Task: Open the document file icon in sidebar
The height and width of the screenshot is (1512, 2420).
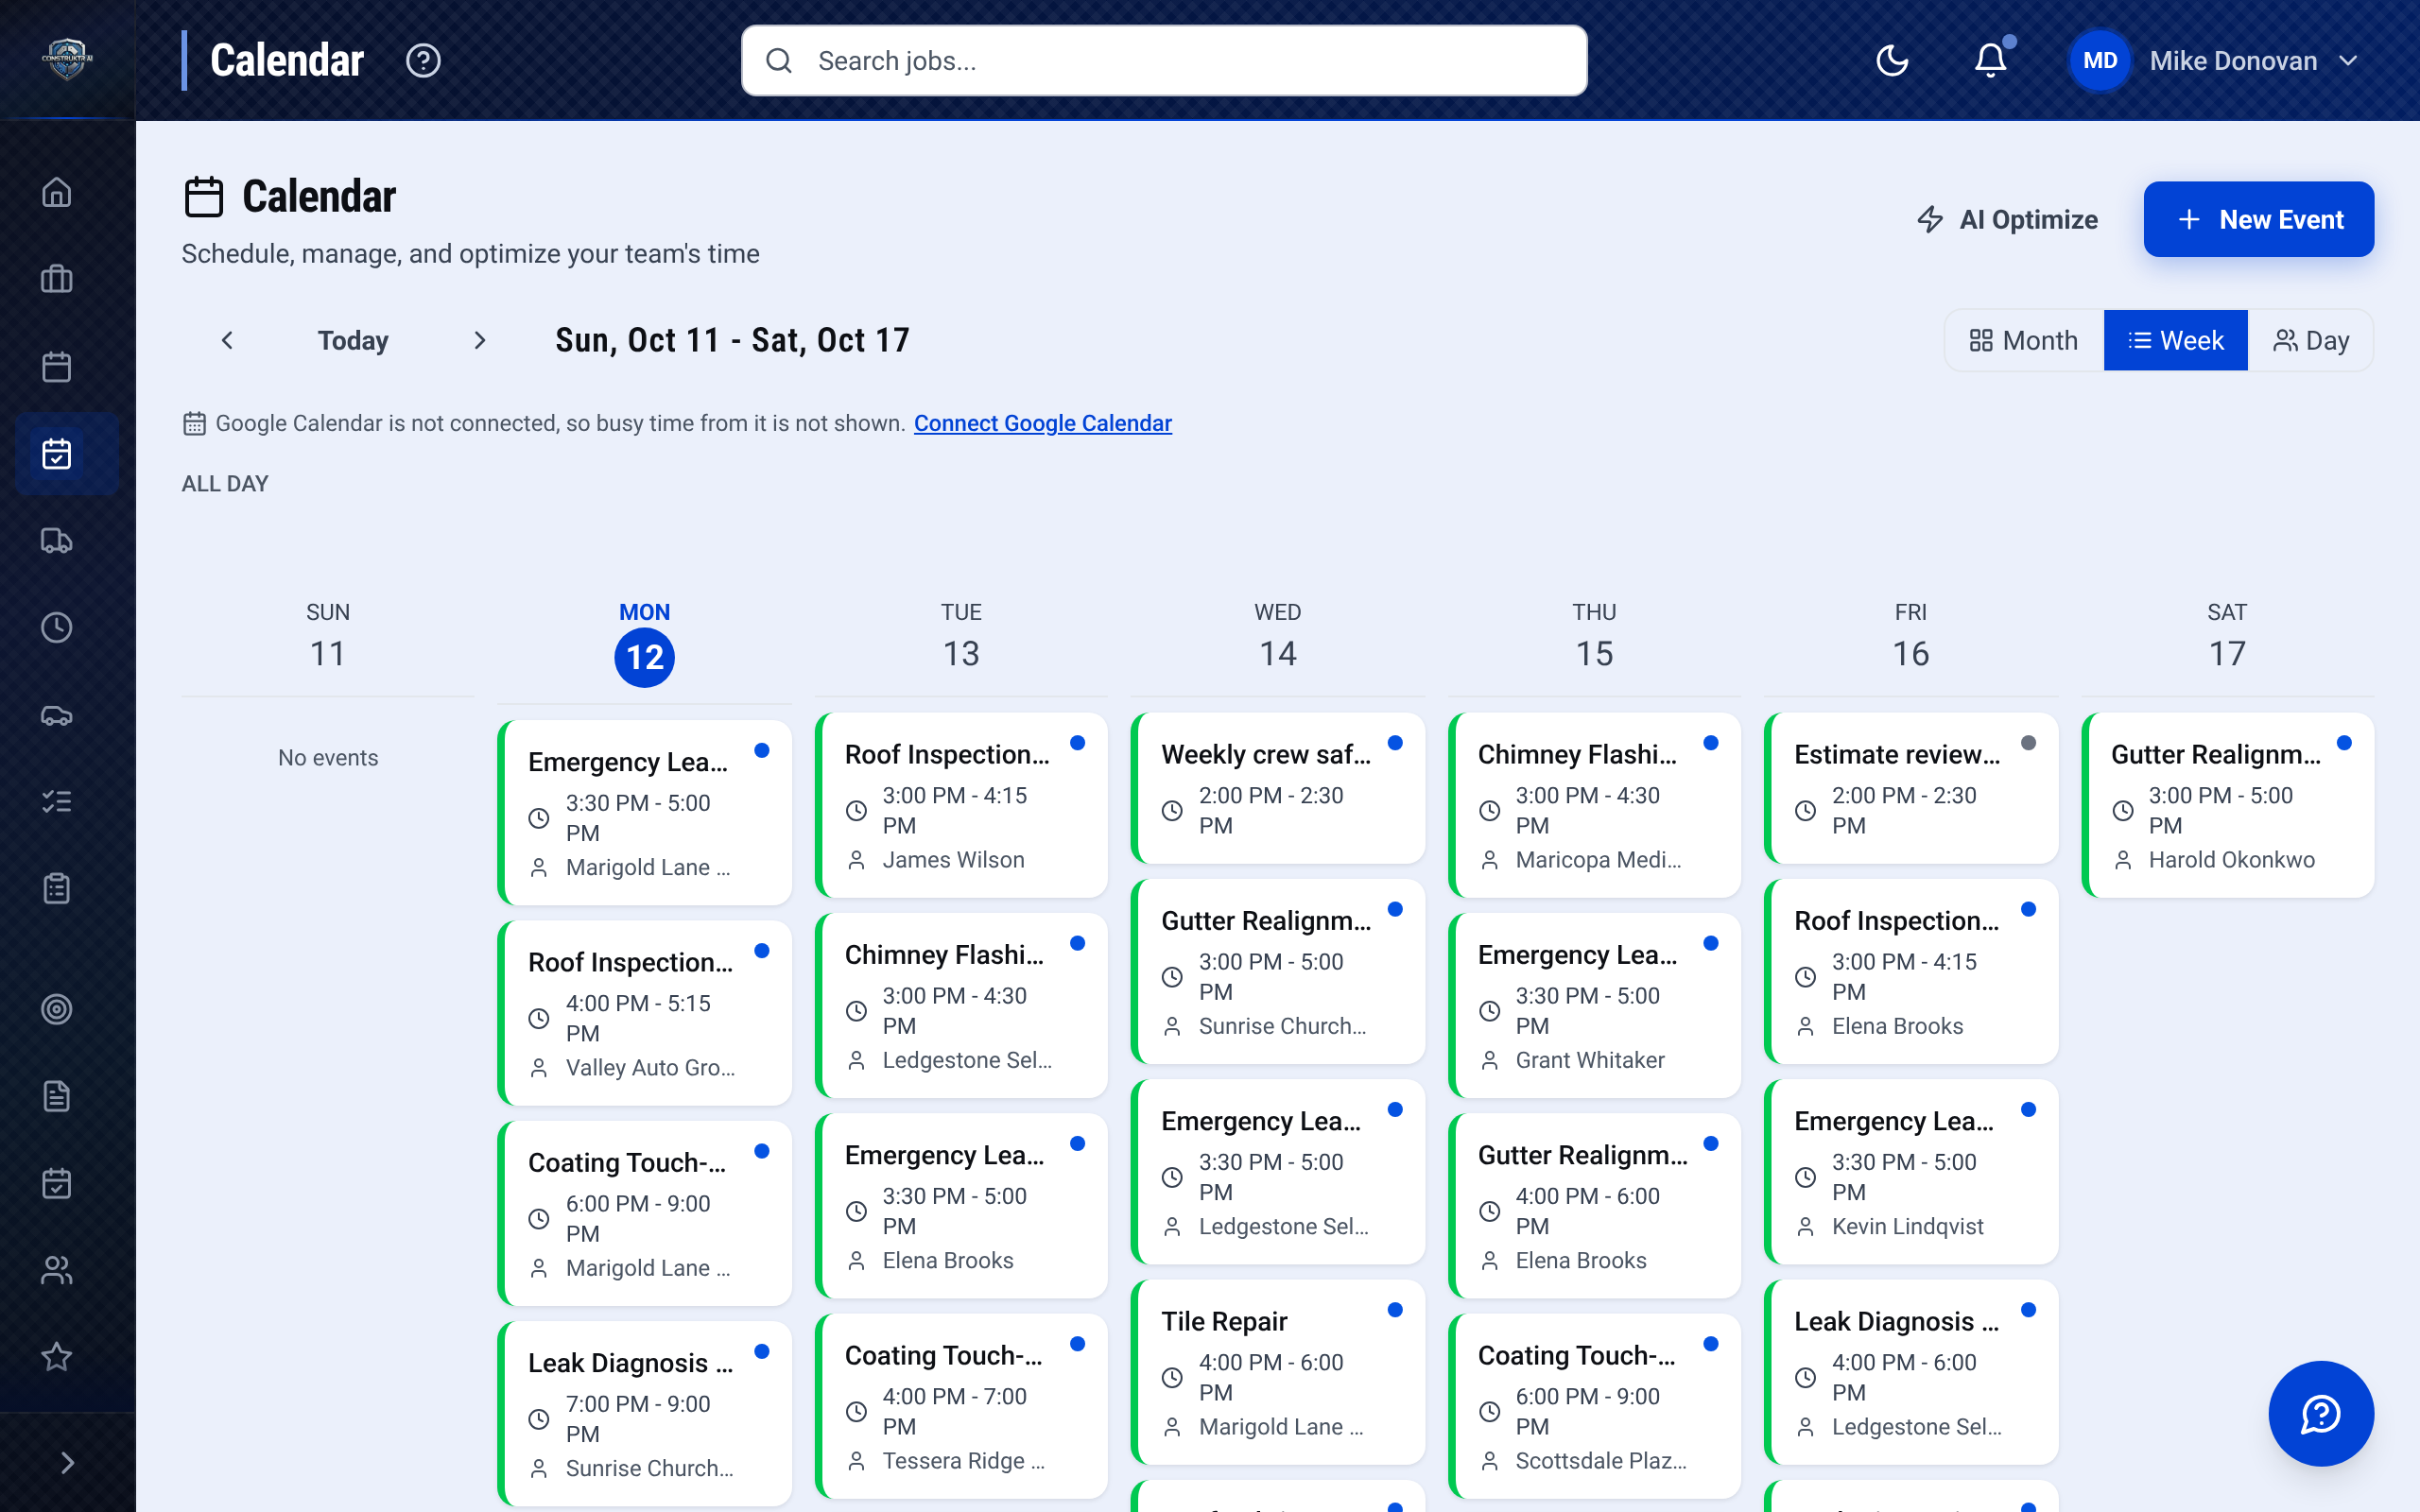Action: point(57,1096)
